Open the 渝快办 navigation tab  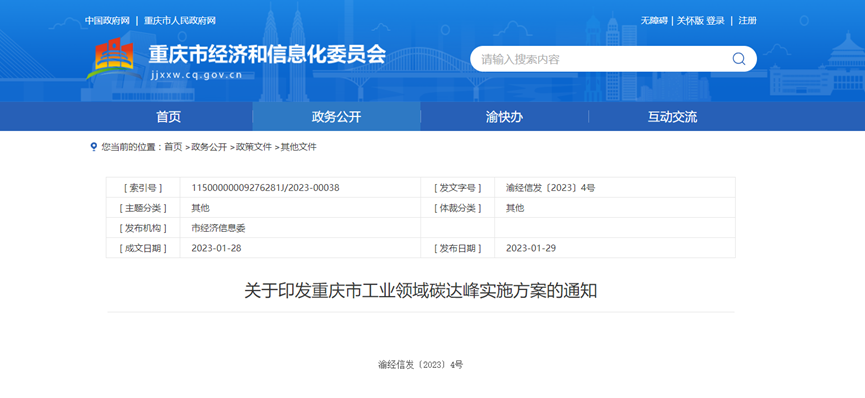point(504,117)
